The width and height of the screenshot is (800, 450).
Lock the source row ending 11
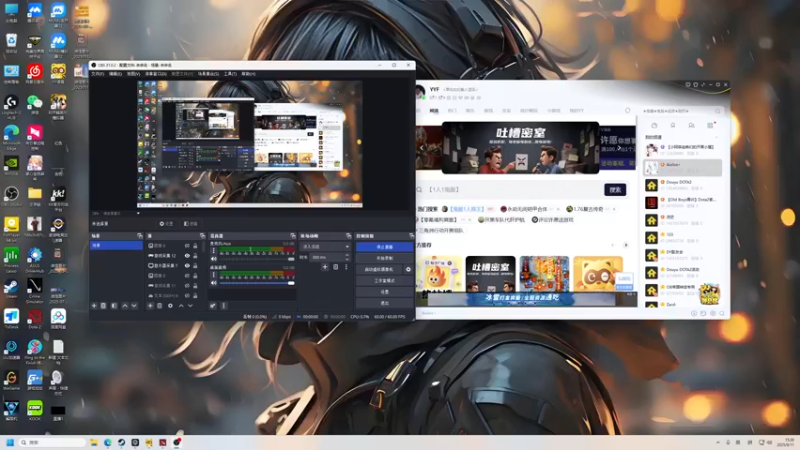tap(195, 286)
